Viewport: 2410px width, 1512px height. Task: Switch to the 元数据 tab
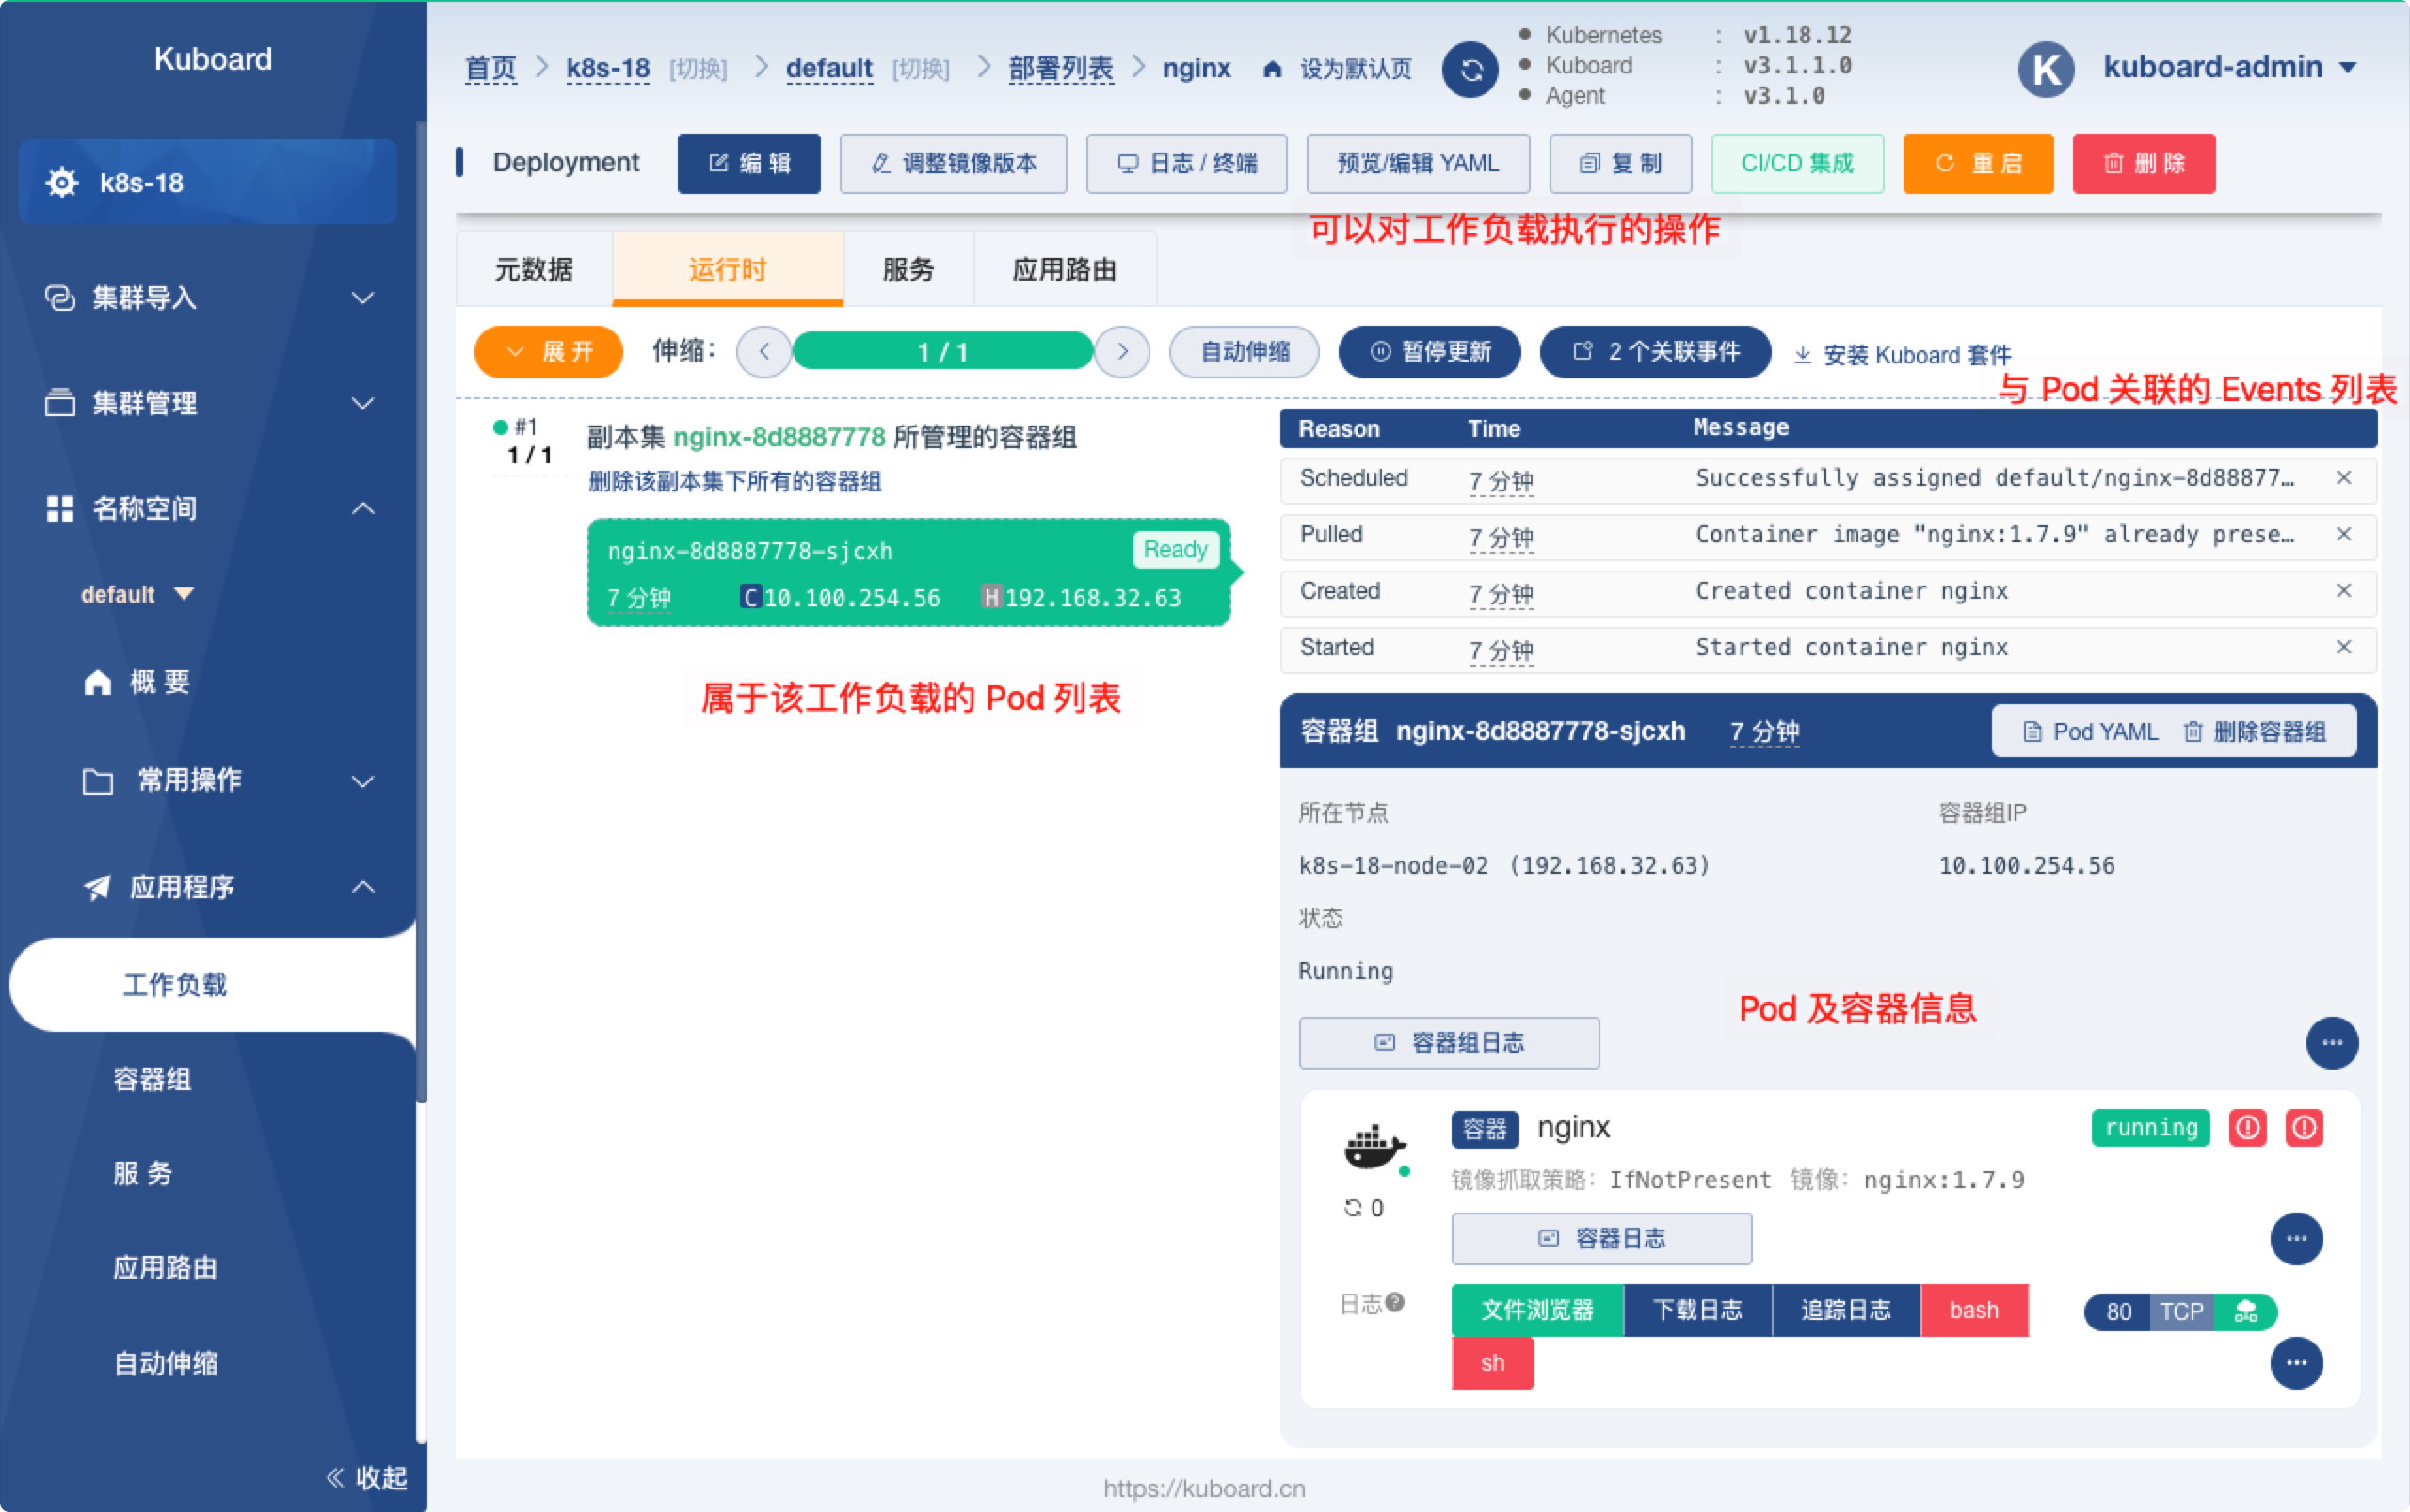534,269
